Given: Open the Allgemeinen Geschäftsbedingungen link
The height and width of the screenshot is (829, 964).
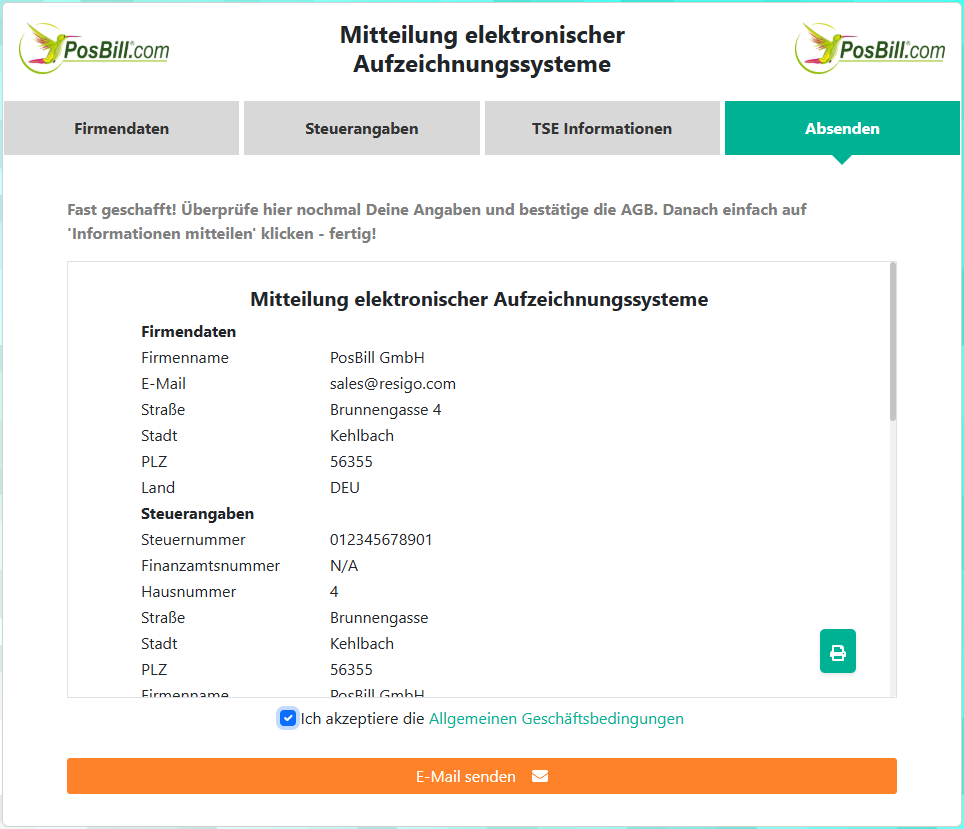Looking at the screenshot, I should (x=556, y=717).
